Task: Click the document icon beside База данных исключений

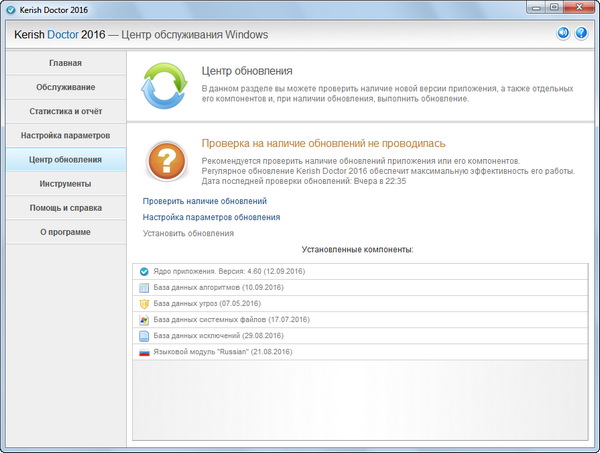Action: pyautogui.click(x=144, y=336)
